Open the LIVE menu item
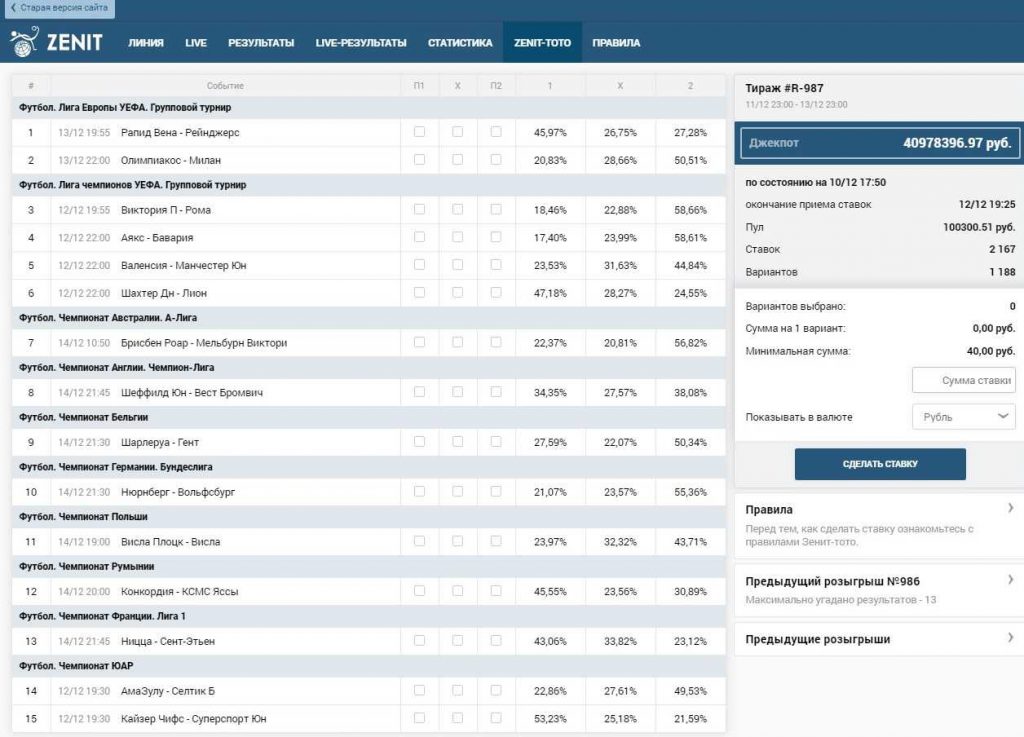The height and width of the screenshot is (737, 1024). (x=196, y=42)
